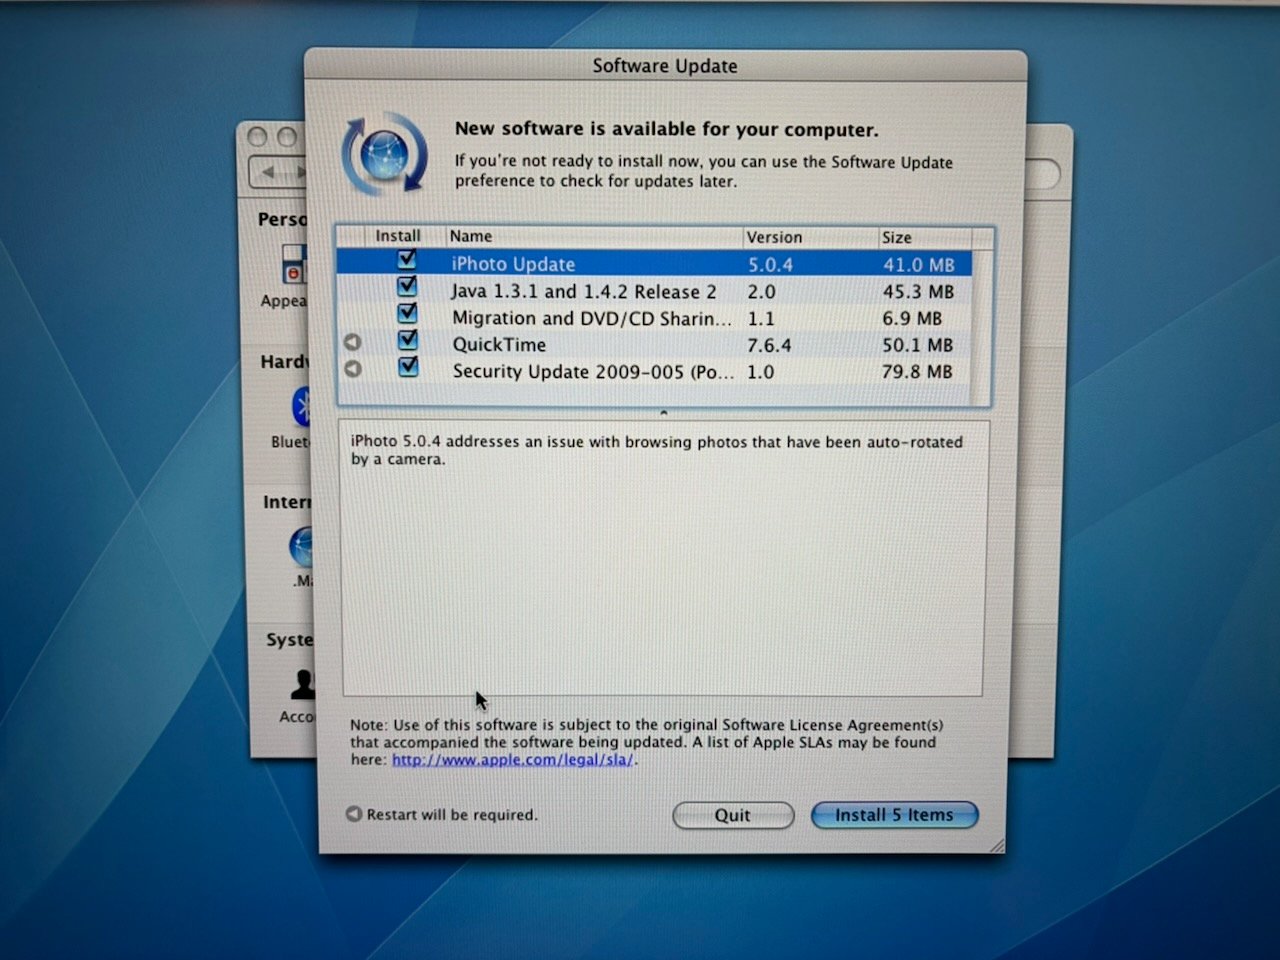Open the .Mac pane in System Preferences
This screenshot has height=960, width=1280.
point(300,557)
